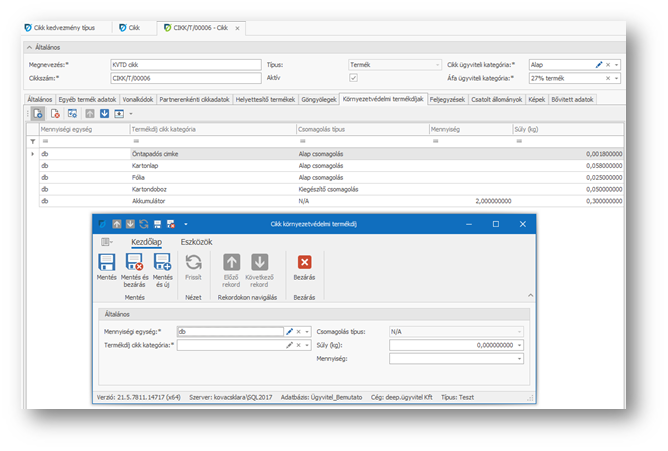Image resolution: width=668 pixels, height=451 pixels.
Task: Open Áfa ügyviteli kategória dropdown
Action: (616, 77)
